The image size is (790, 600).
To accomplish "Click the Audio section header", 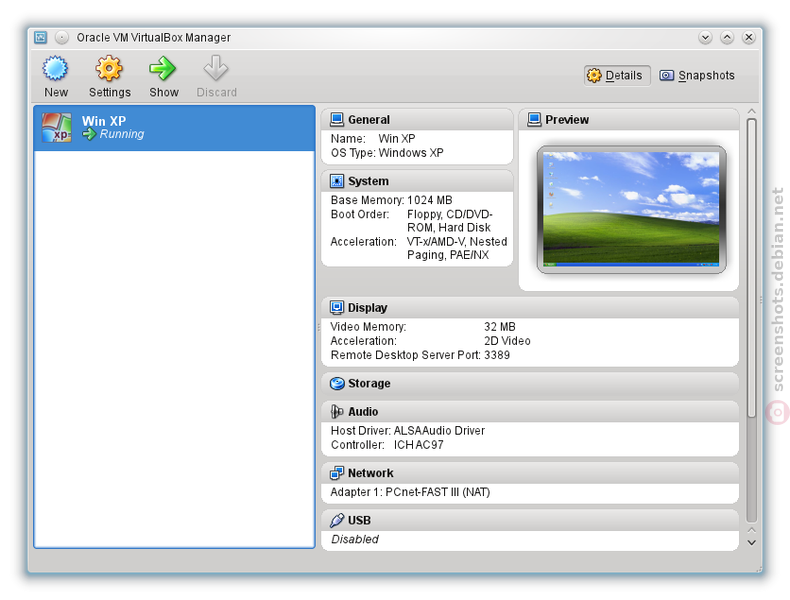I will 530,412.
